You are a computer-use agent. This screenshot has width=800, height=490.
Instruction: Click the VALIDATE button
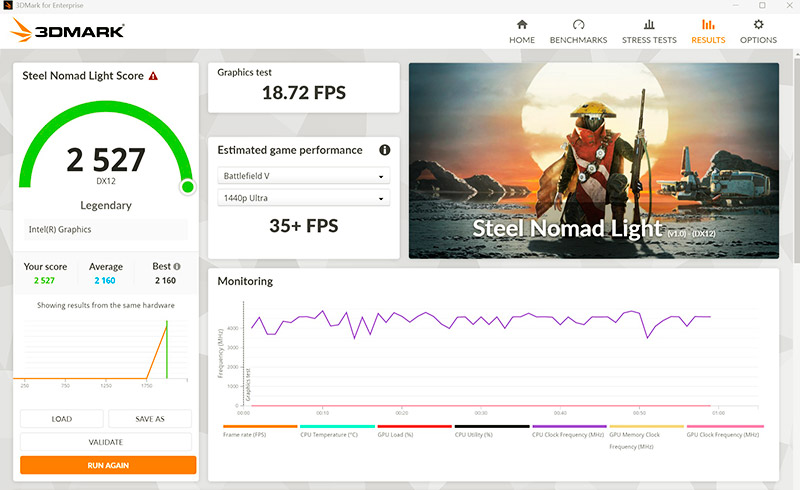(x=105, y=442)
